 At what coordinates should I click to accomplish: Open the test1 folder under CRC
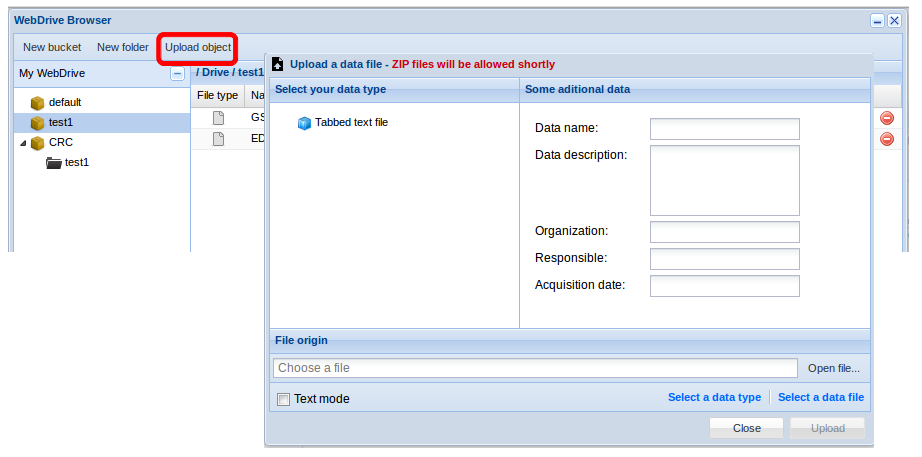(x=68, y=162)
